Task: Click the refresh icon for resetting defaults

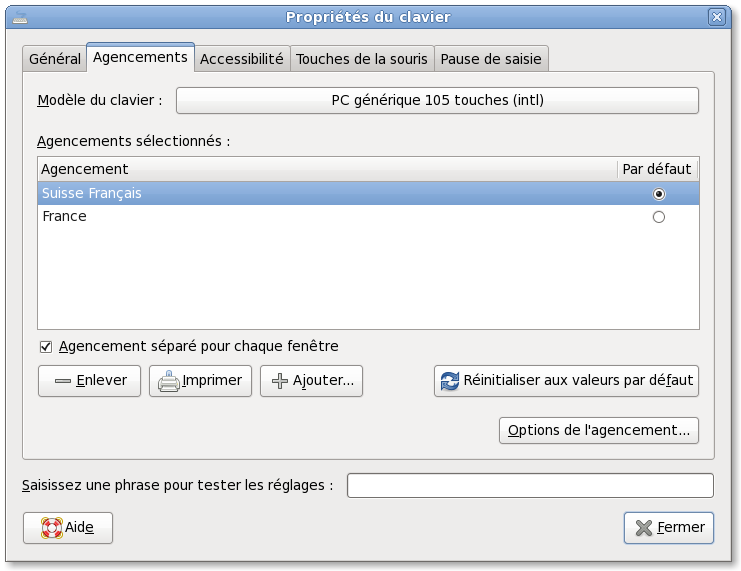Action: 450,381
